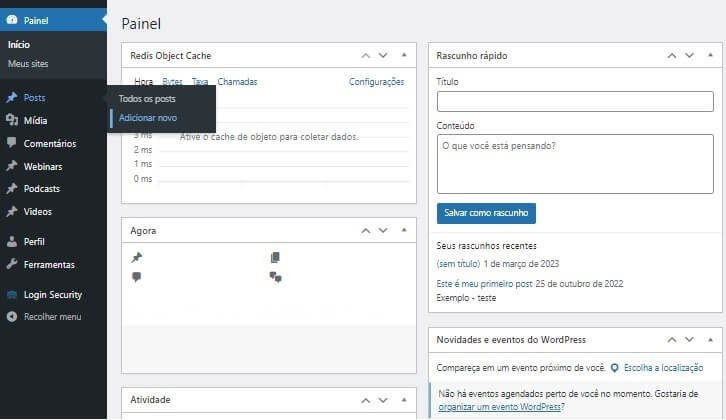
Task: Collapse the Rascunho rápido panel
Action: click(710, 55)
